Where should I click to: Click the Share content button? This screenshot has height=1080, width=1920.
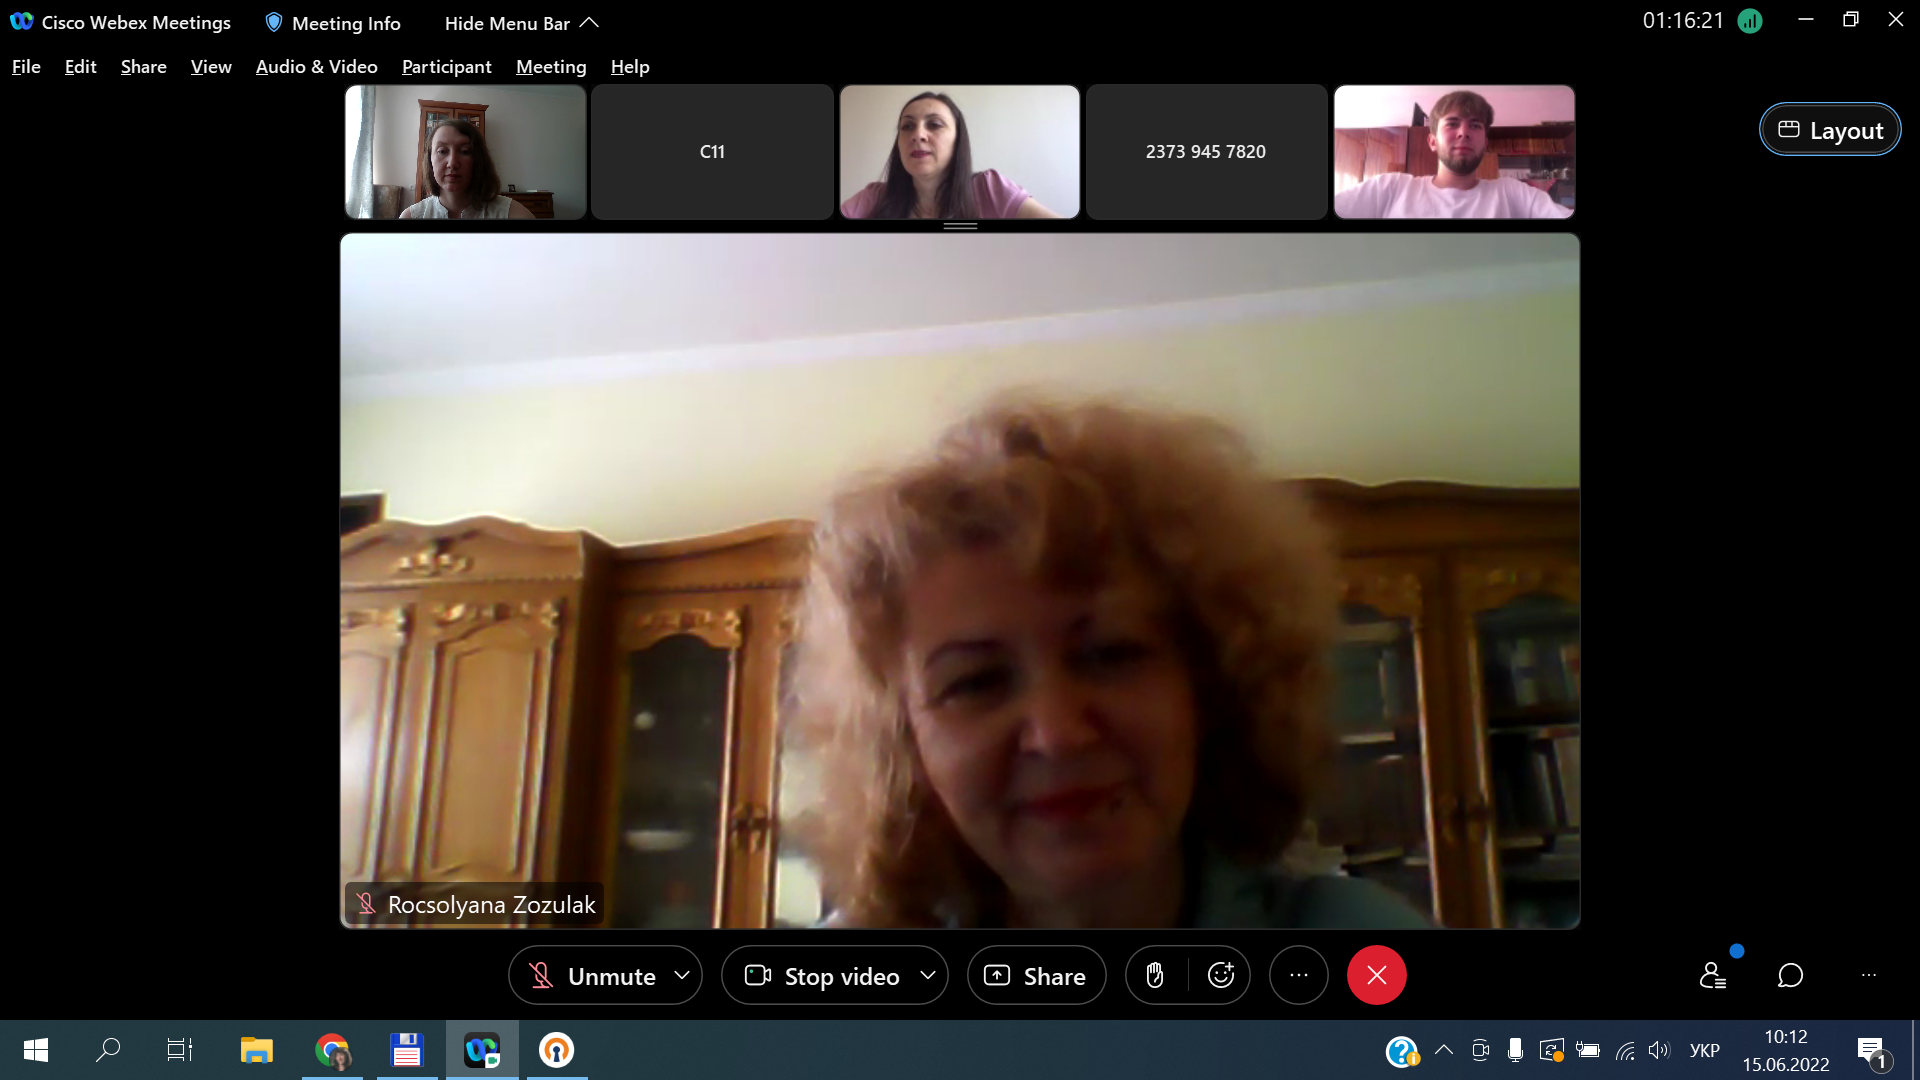pos(1036,976)
